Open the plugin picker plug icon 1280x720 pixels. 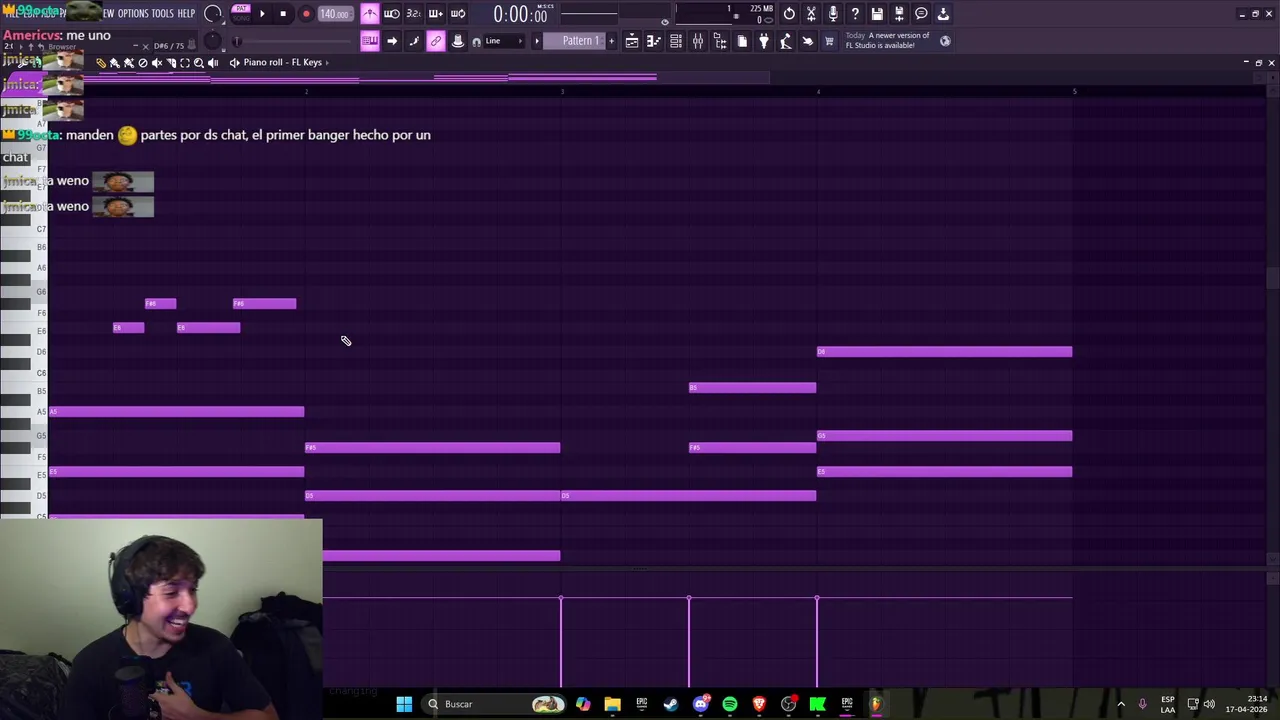[x=764, y=41]
